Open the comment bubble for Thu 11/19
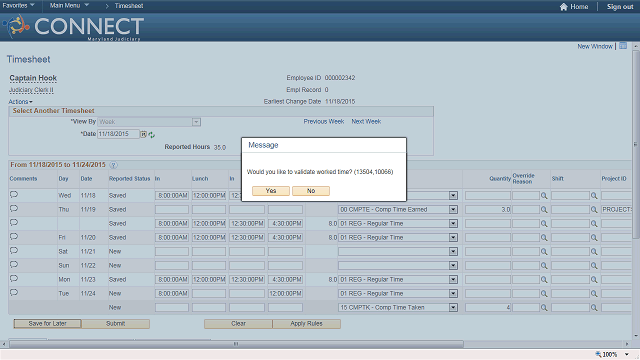The width and height of the screenshot is (640, 360). [x=14, y=209]
